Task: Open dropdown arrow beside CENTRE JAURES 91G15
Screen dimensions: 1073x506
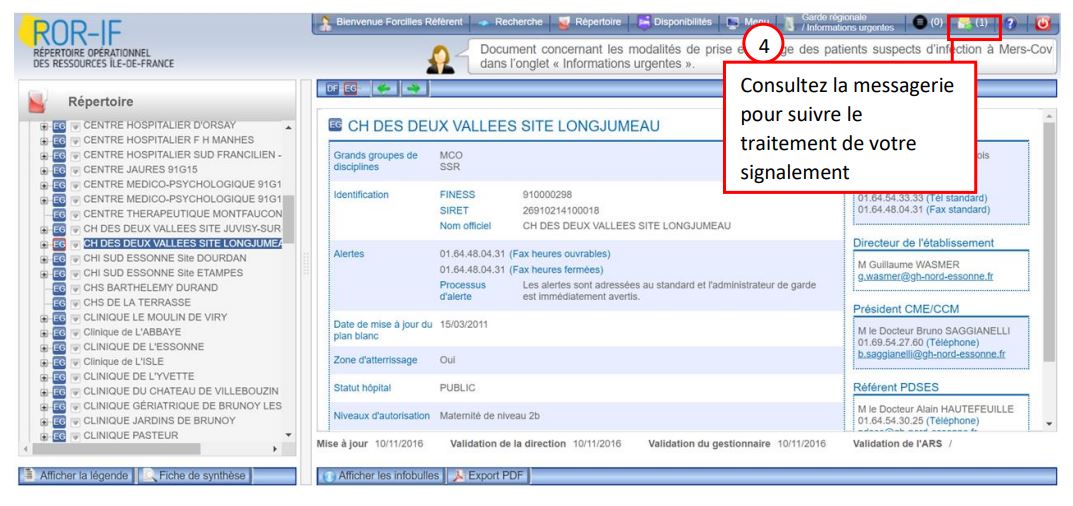Action: 74,168
